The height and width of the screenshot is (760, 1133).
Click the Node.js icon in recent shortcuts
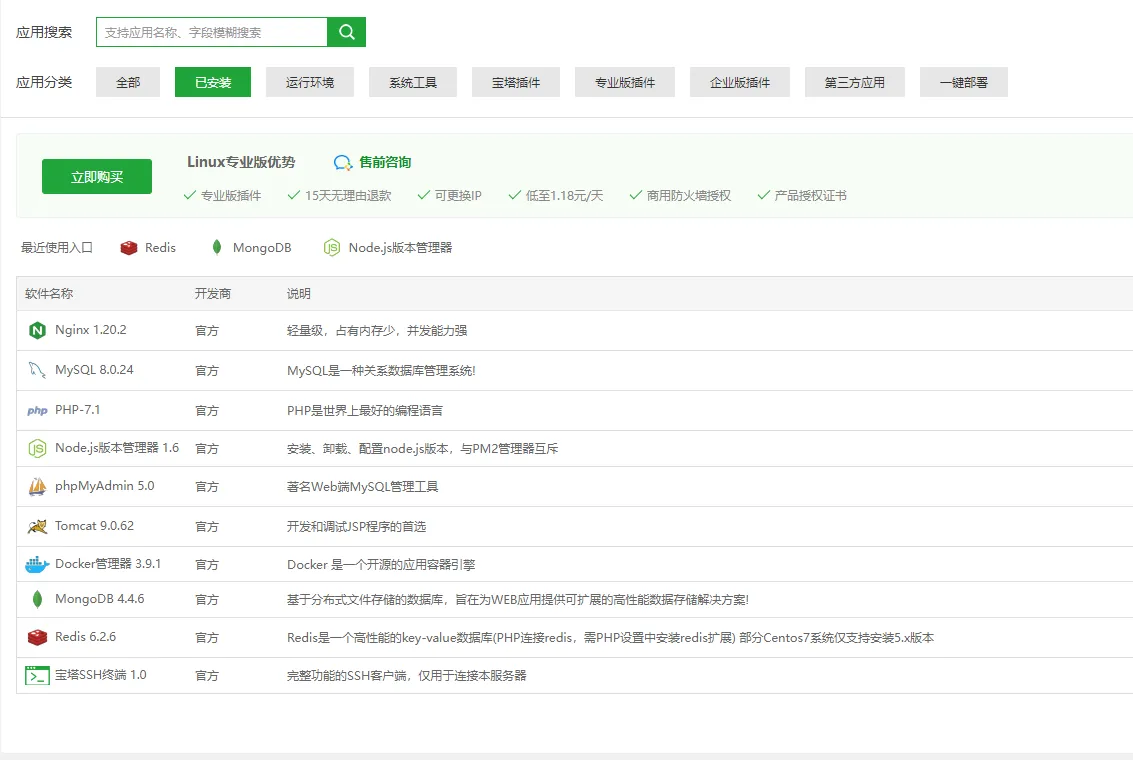pos(332,248)
